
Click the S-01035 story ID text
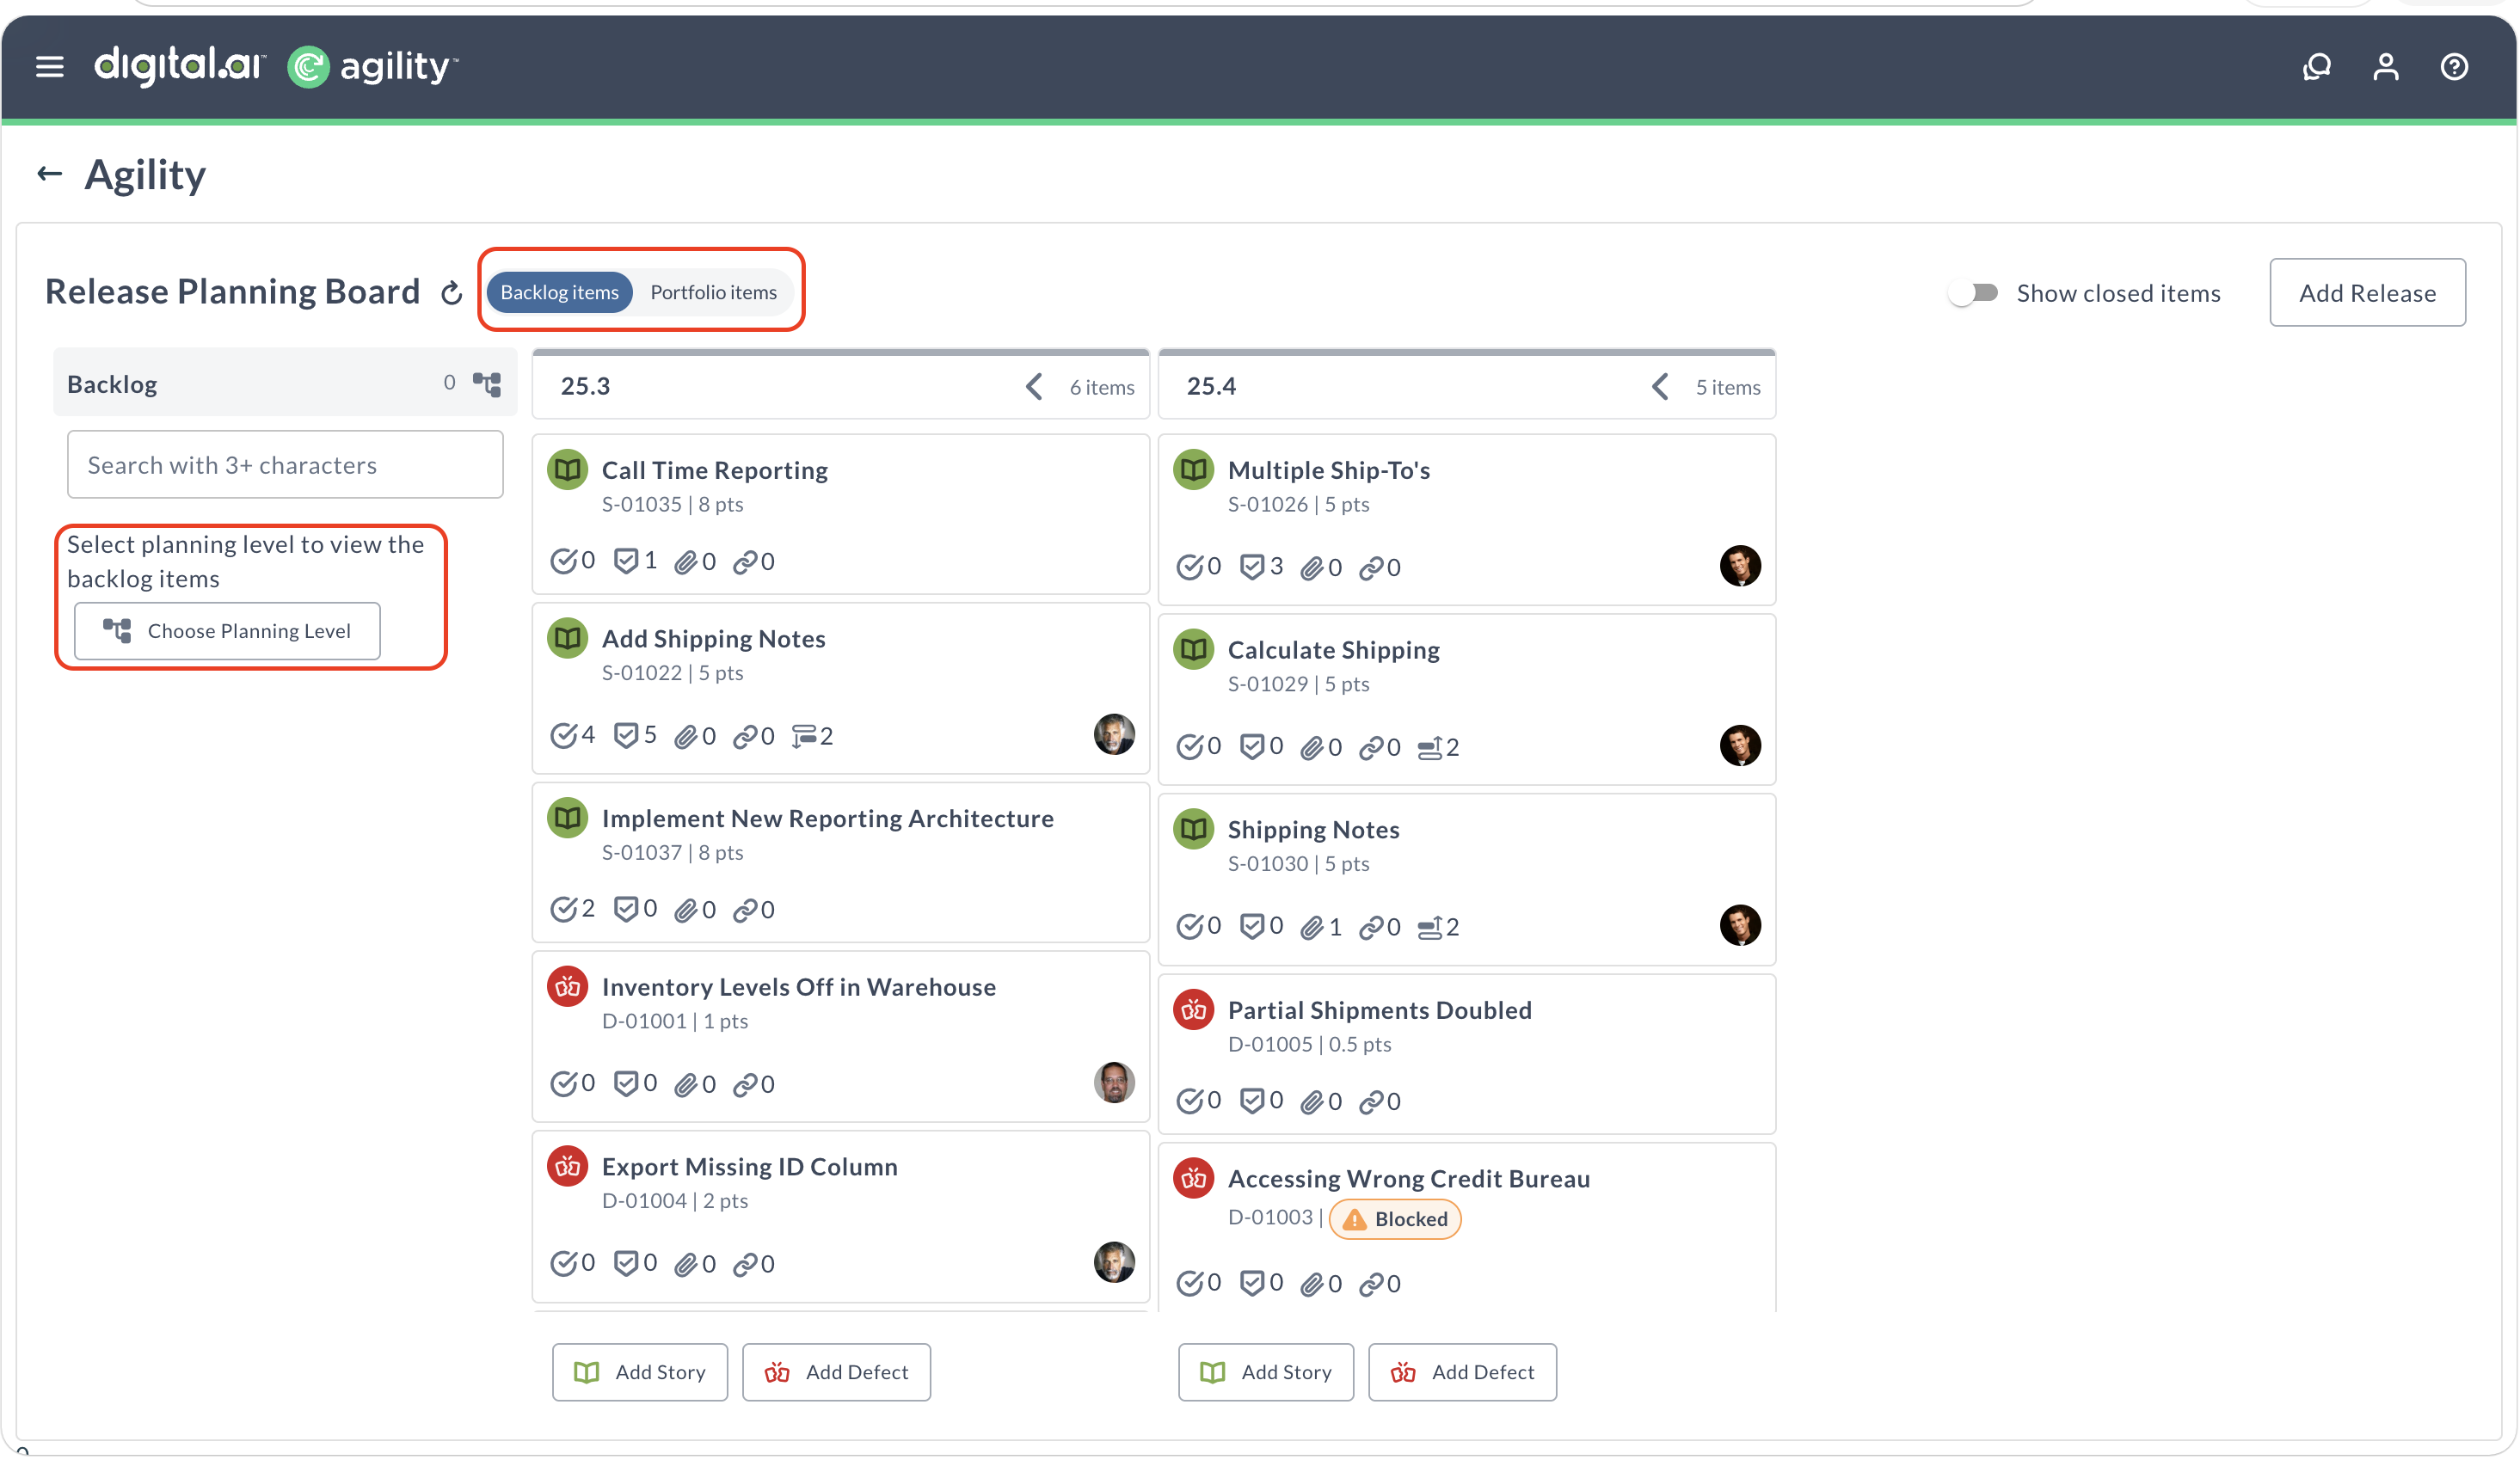point(642,504)
